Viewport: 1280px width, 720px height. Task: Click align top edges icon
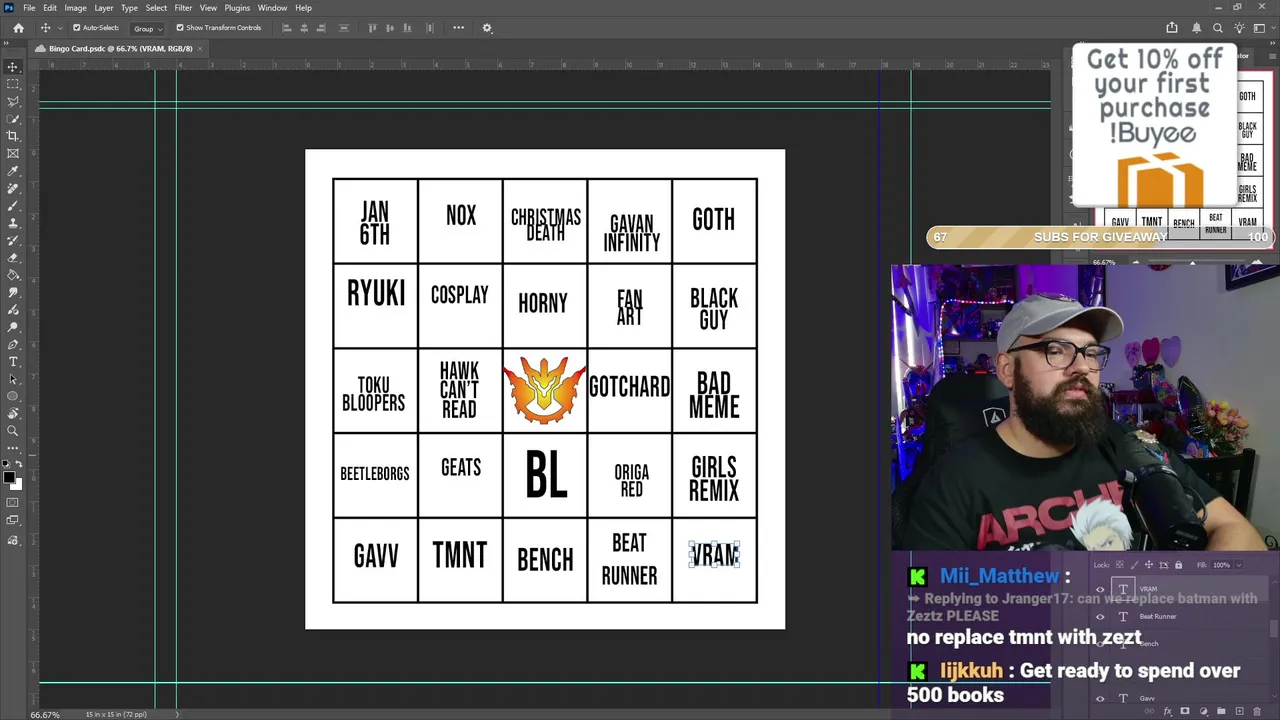pos(373,28)
